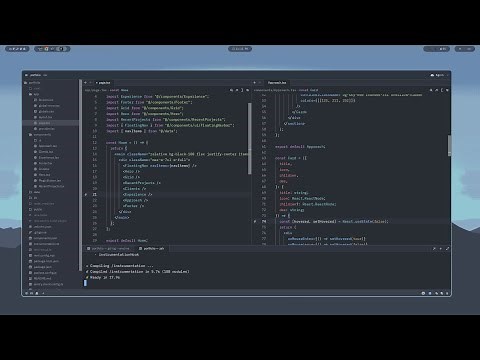This screenshot has height=360, width=480.
Task: Open Approach.tsx tab in right editor pane
Action: (x=277, y=83)
